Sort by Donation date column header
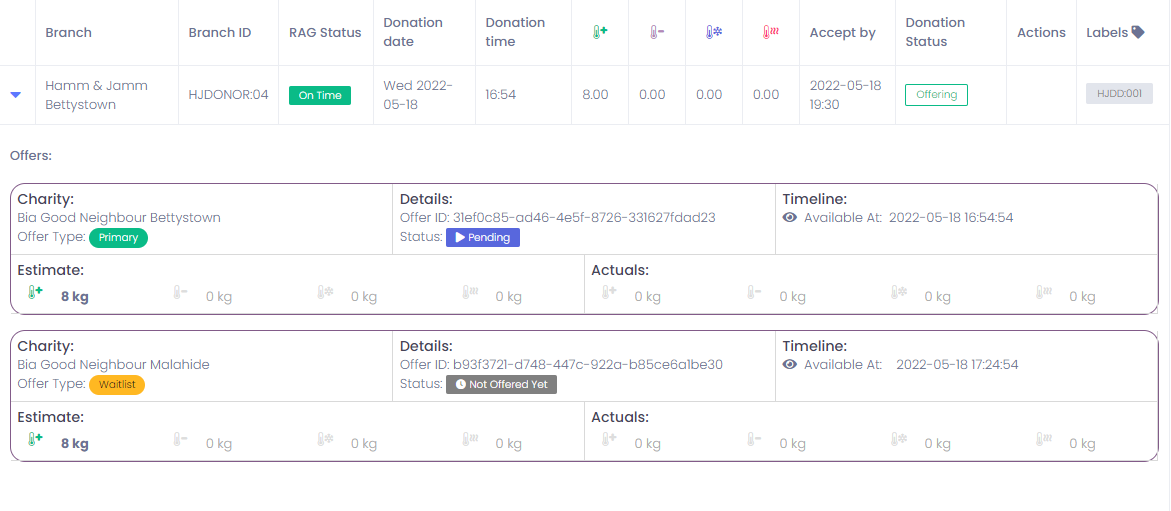 click(413, 32)
